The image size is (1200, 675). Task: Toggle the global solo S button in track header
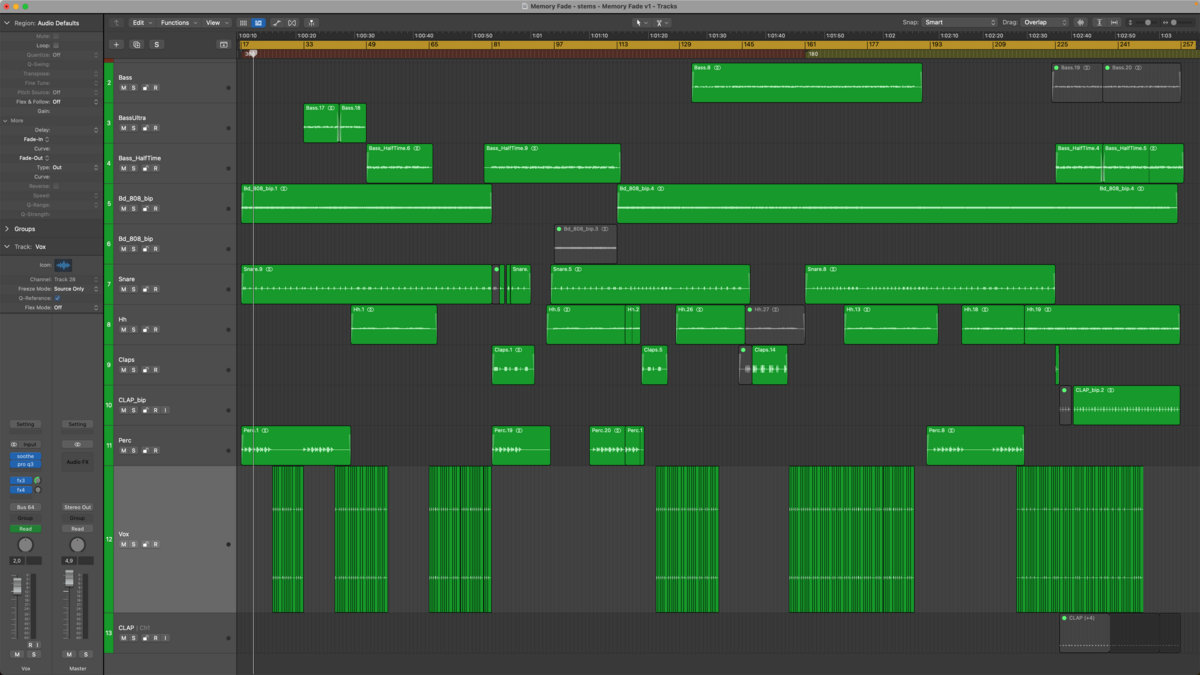point(157,45)
